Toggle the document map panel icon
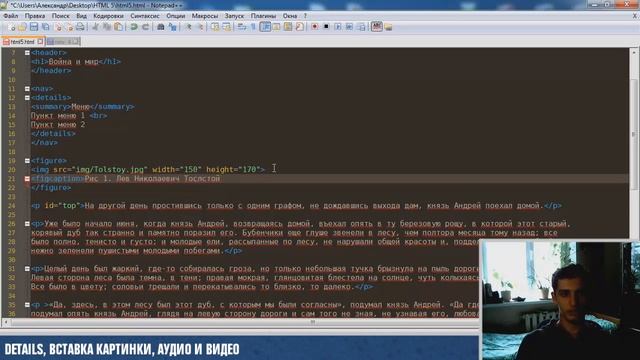640x360 pixels. (288, 27)
